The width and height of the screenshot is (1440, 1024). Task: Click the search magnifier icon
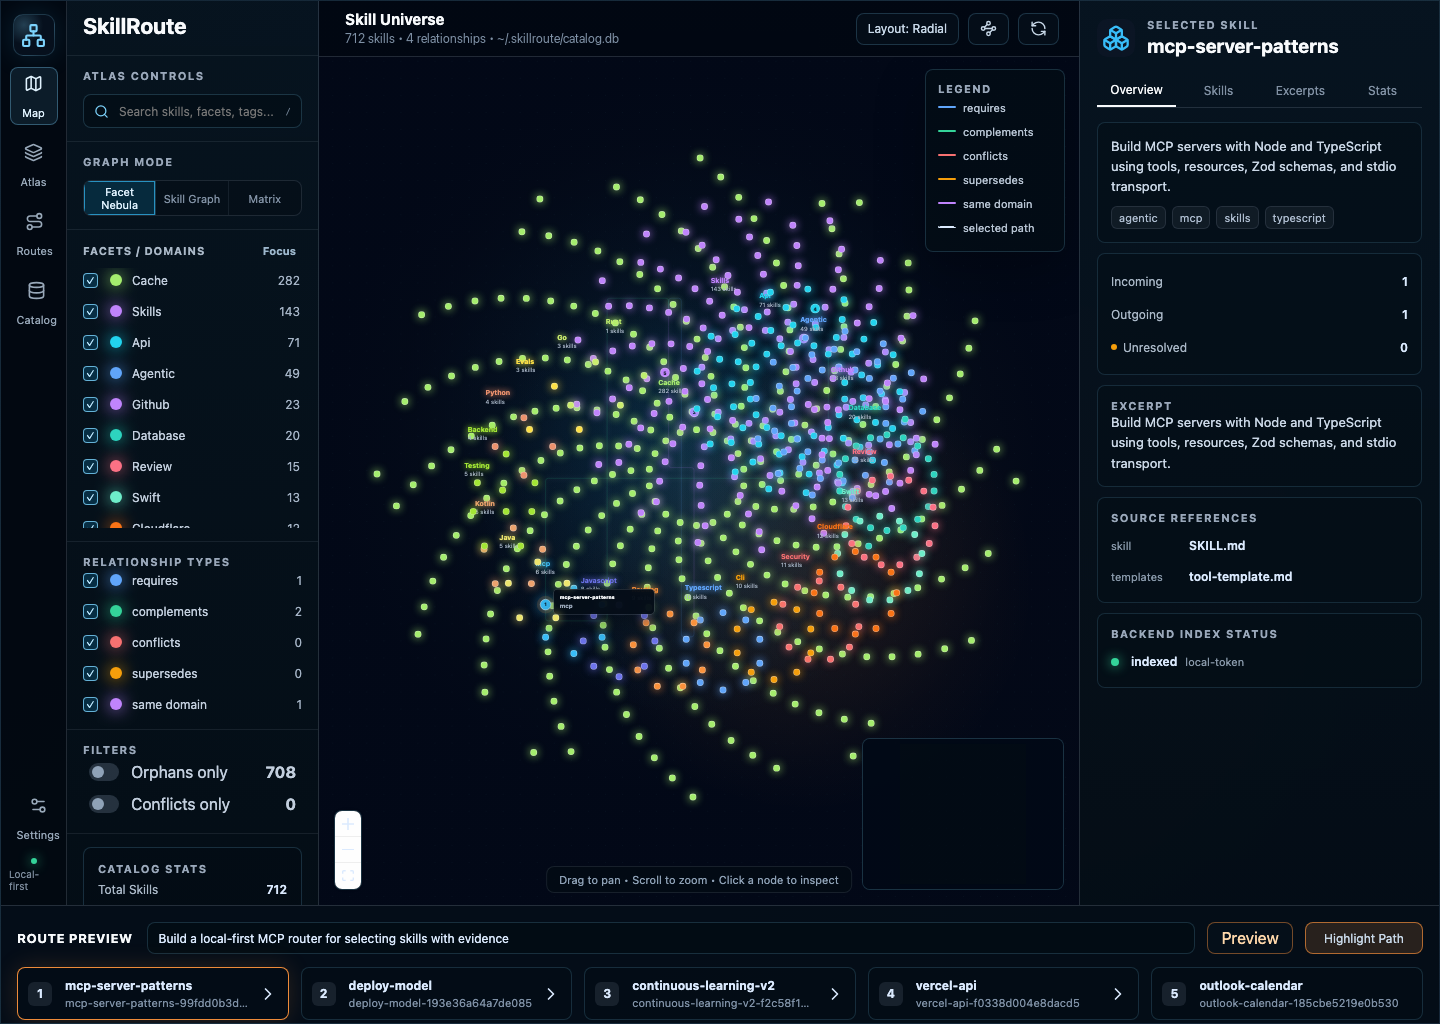(101, 111)
